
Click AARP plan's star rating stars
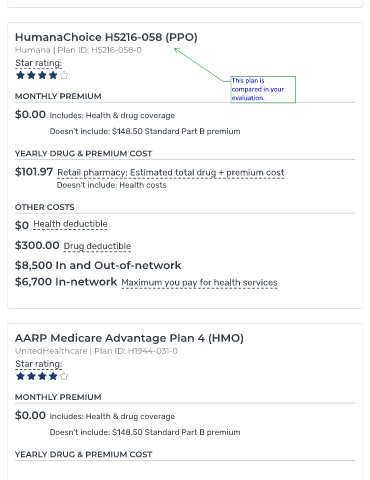click(x=42, y=376)
